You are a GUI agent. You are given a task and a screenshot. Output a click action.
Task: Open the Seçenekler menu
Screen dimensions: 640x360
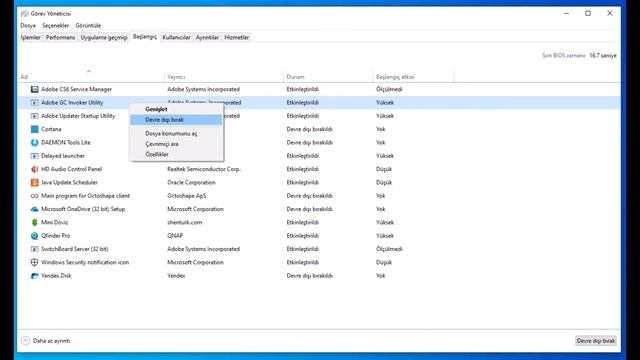[56, 25]
